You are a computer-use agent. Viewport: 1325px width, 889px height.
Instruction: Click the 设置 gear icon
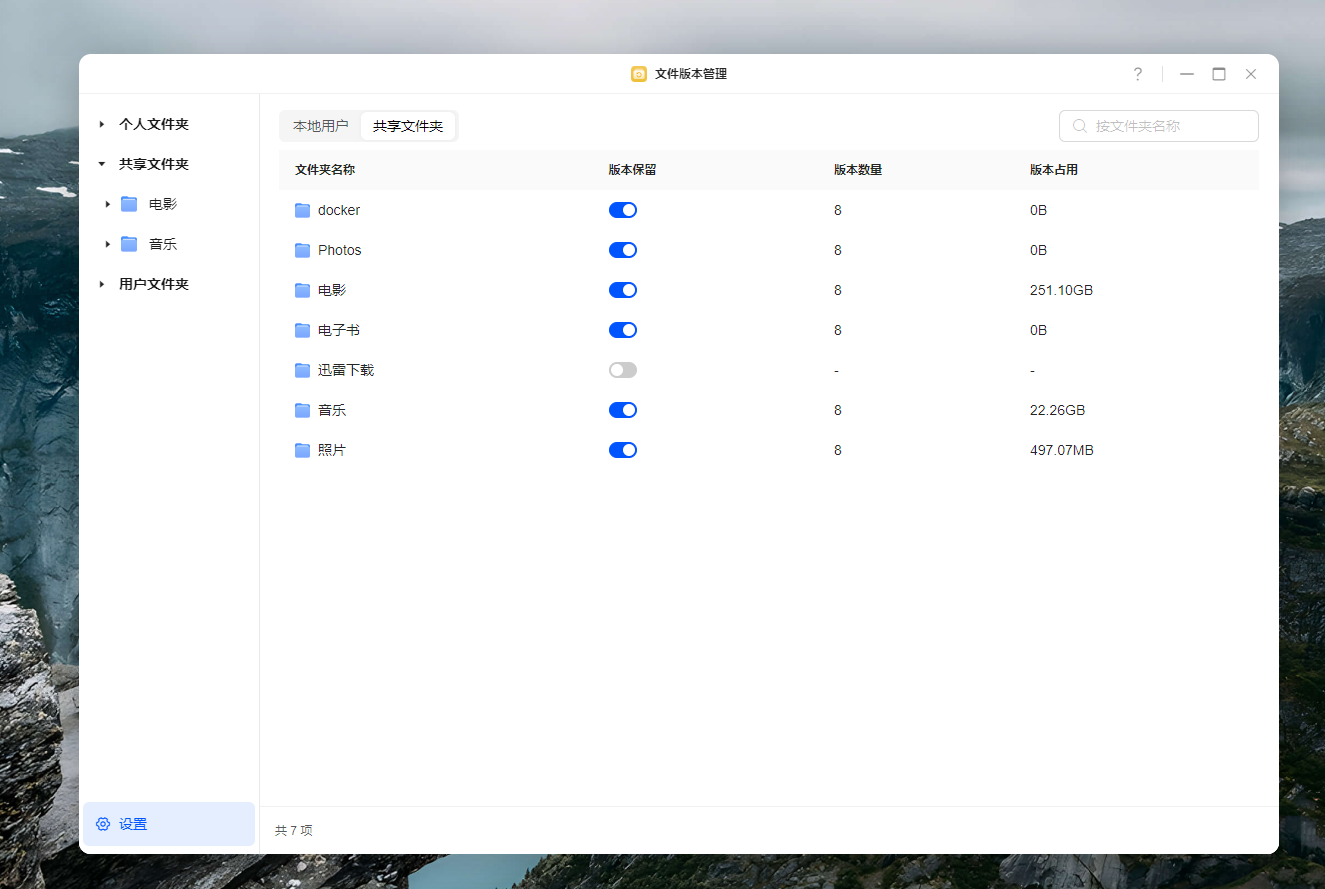click(x=103, y=824)
